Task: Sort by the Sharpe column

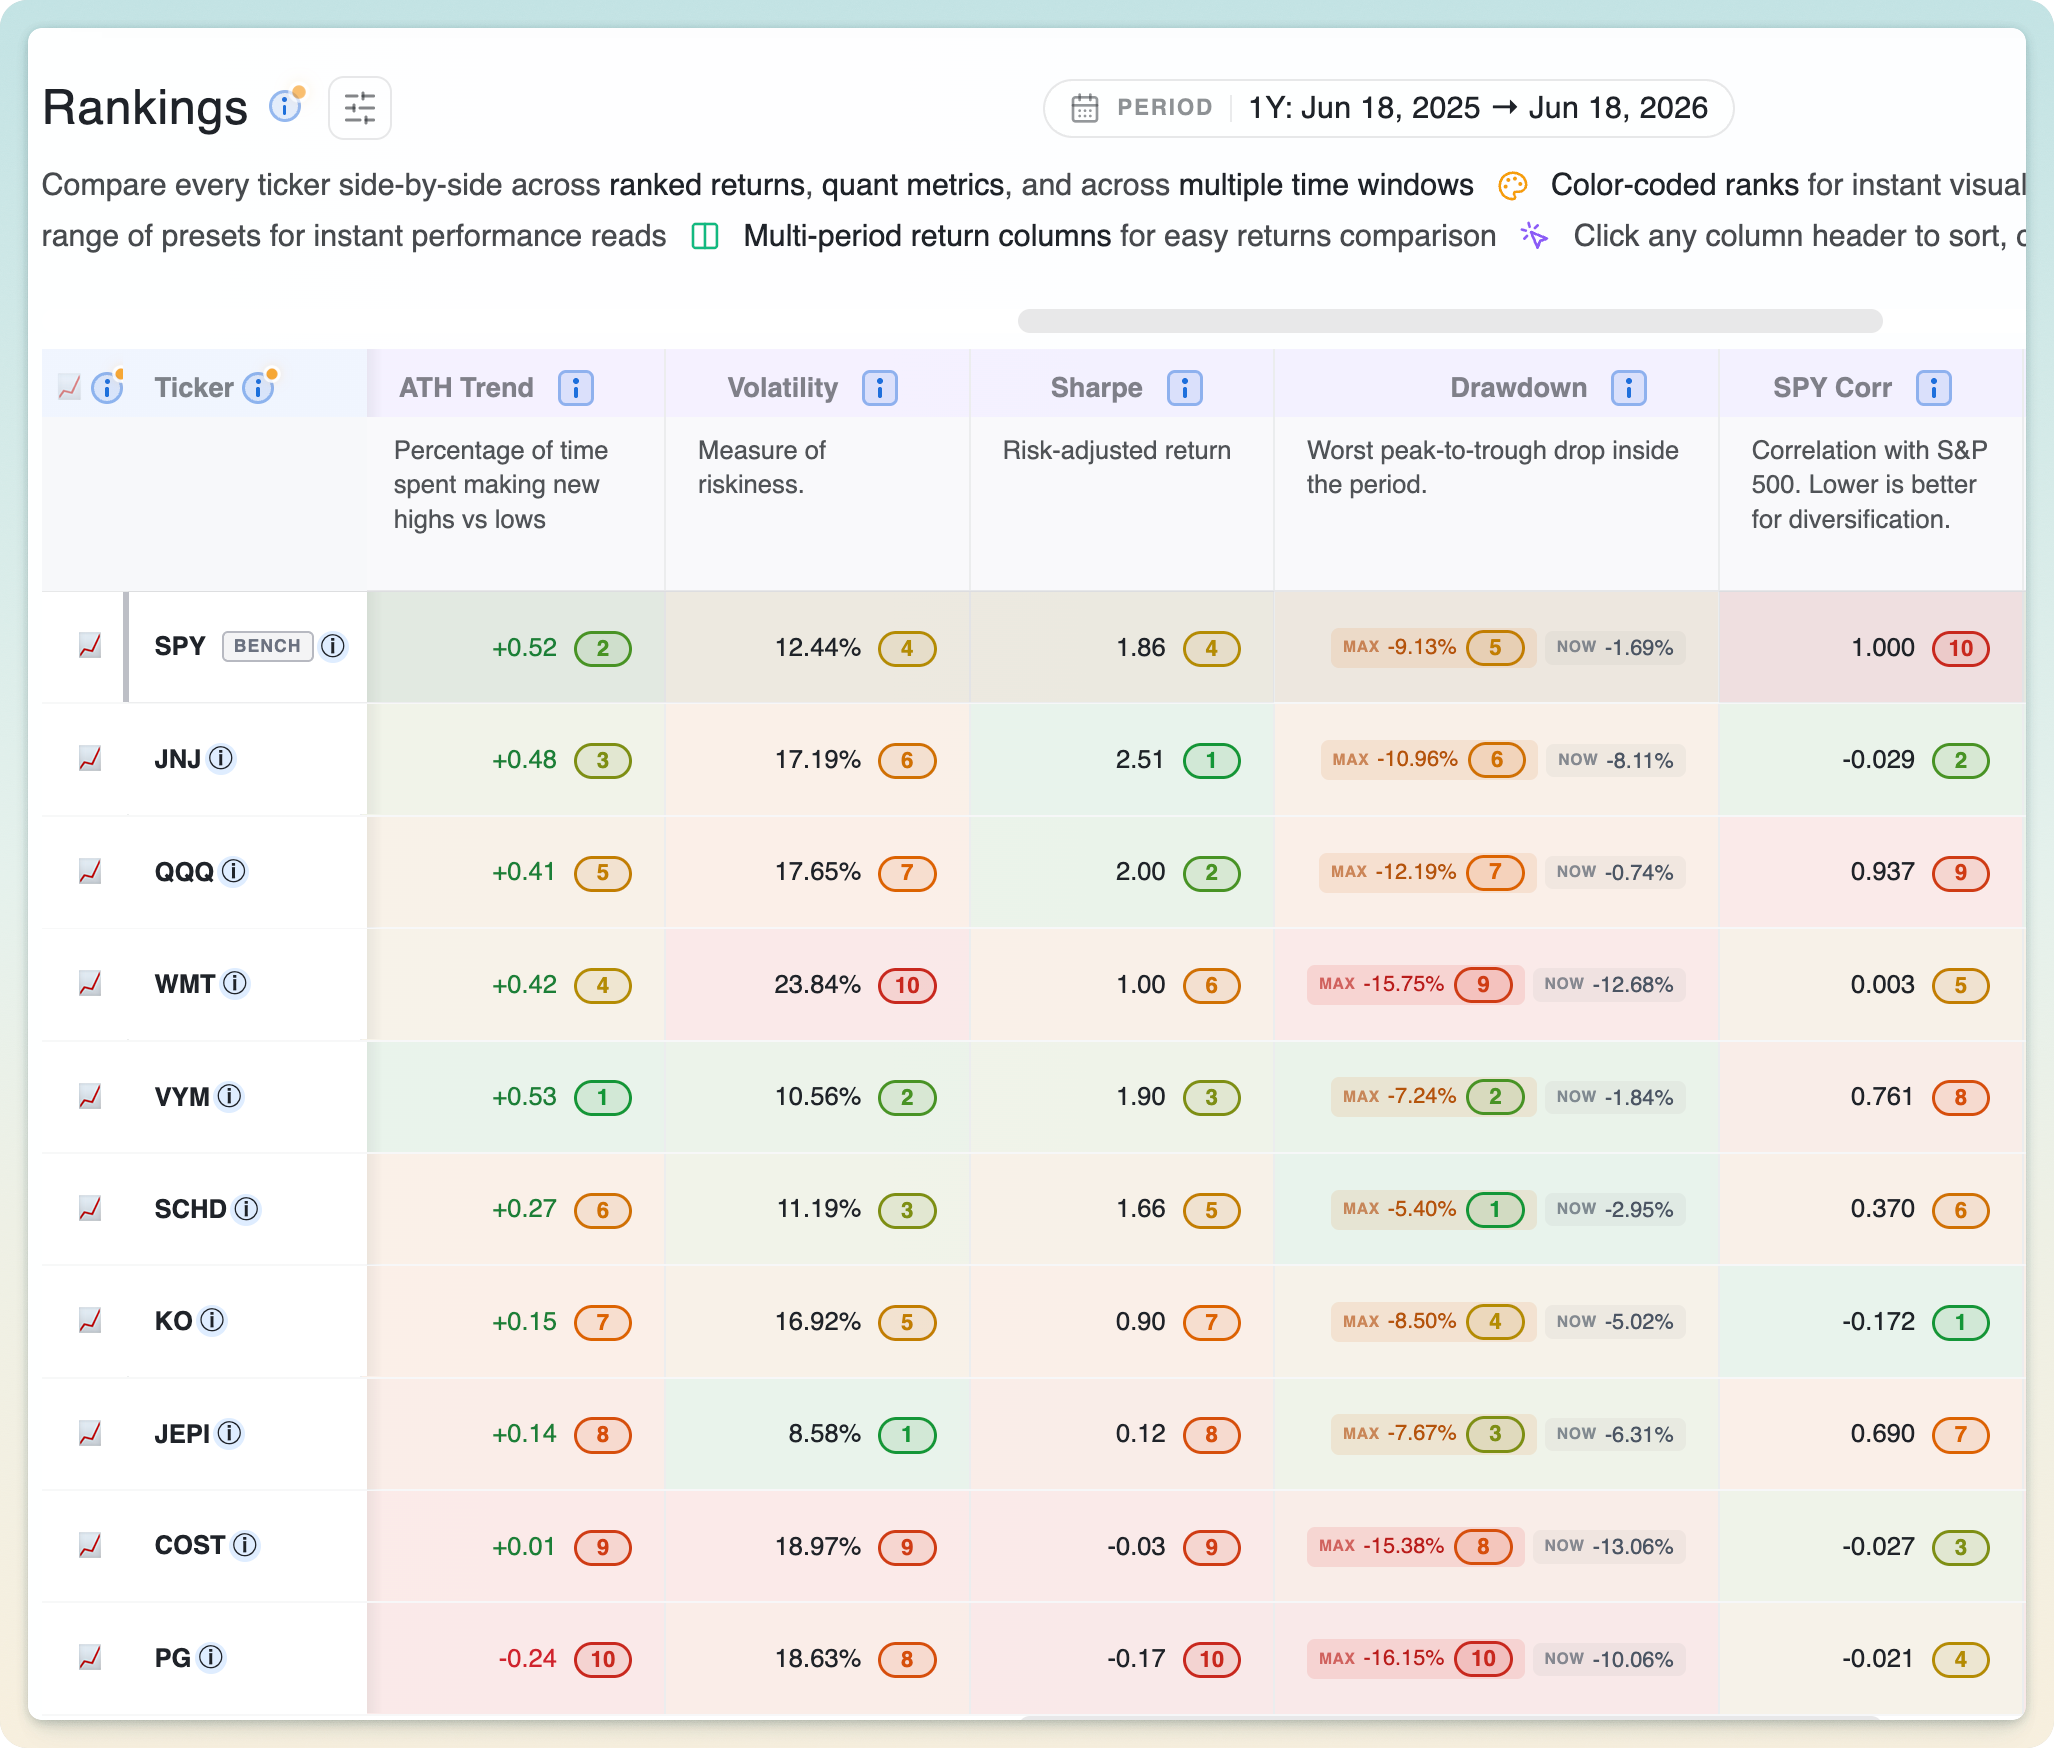Action: pos(1096,388)
